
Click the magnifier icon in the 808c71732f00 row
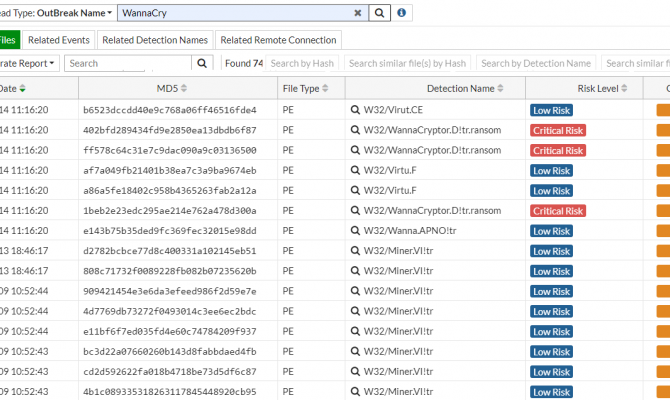click(x=355, y=271)
